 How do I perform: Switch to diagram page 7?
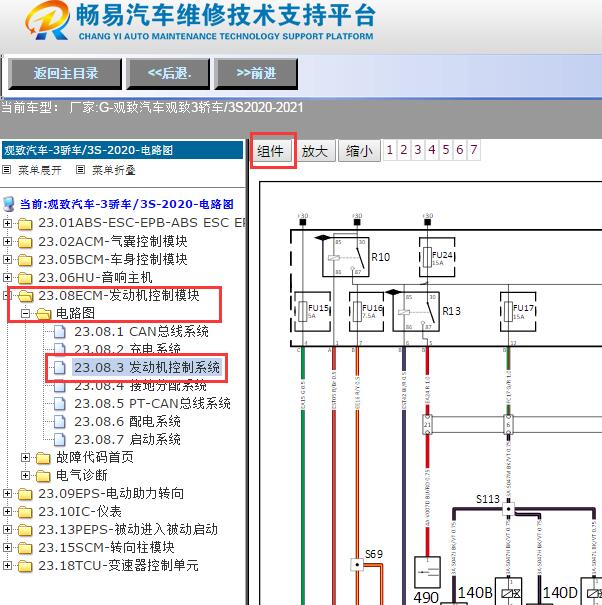(474, 150)
